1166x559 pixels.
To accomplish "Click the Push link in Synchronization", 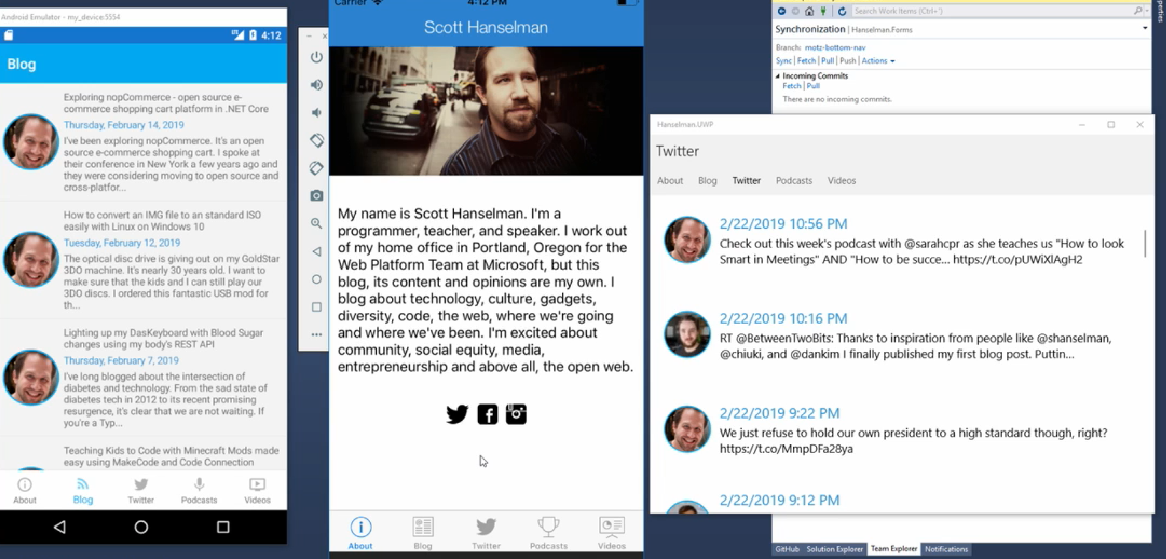I will [848, 61].
